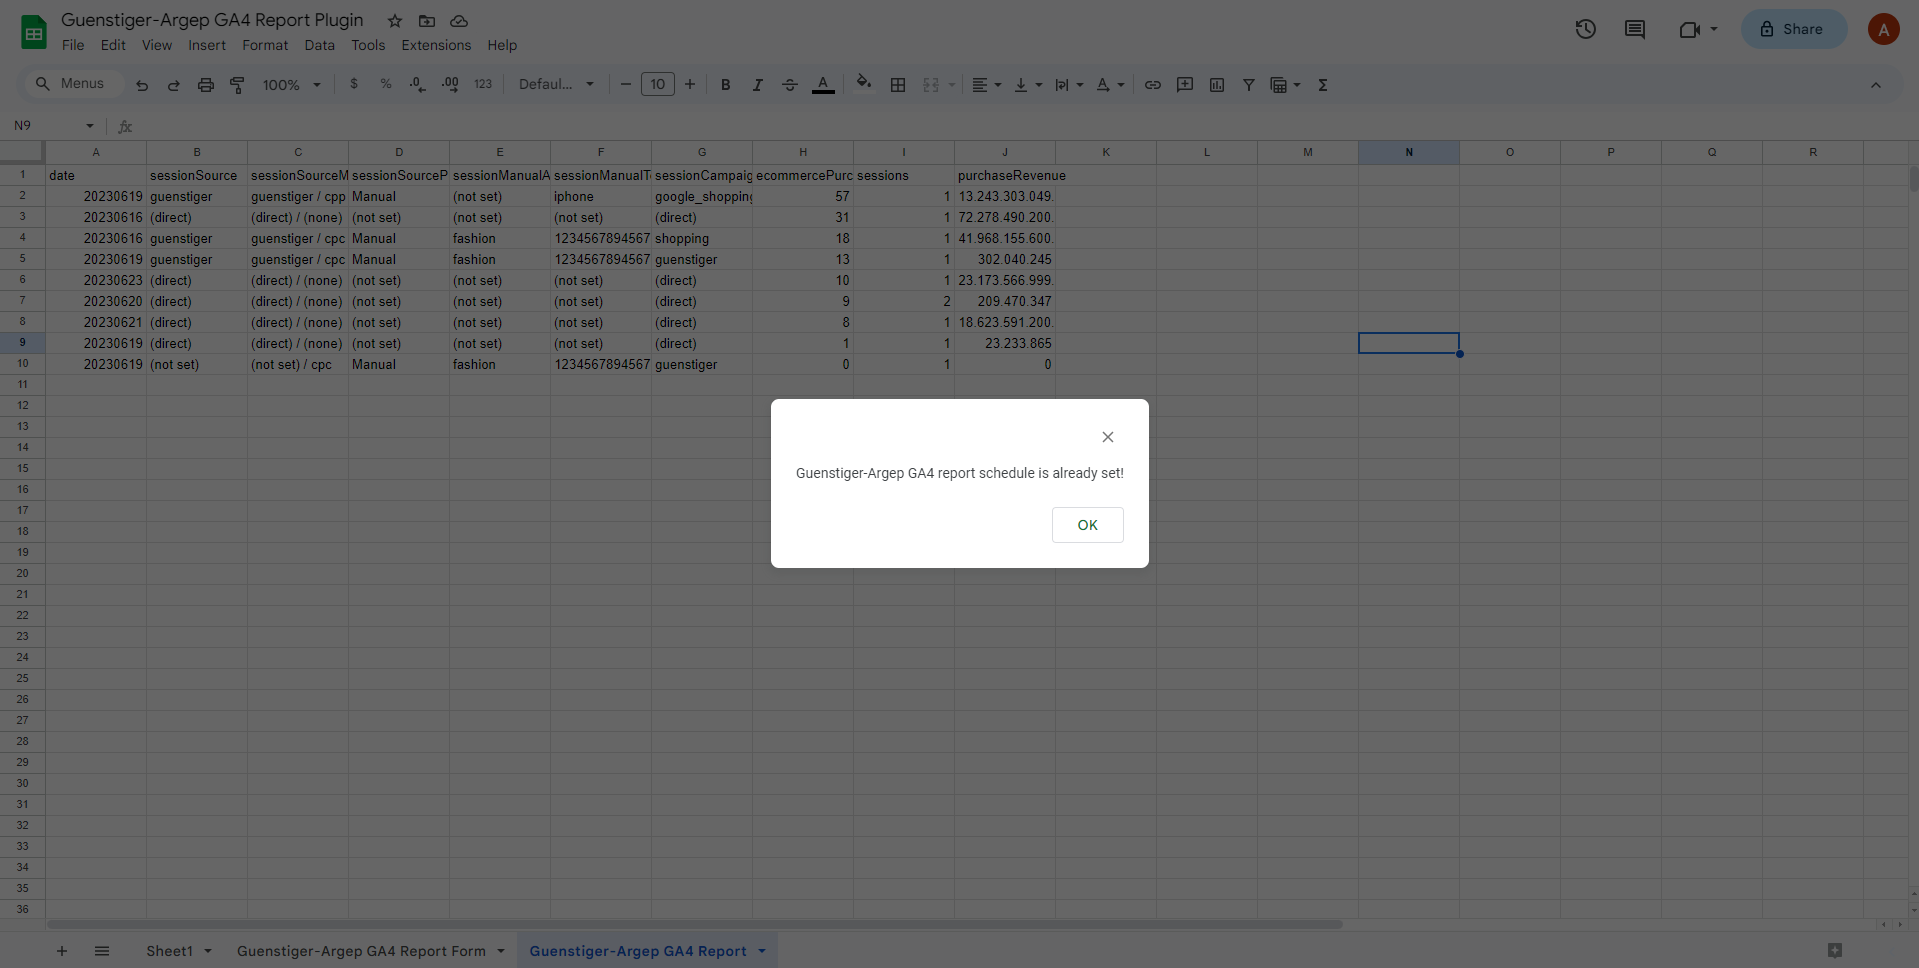Click the Print icon
This screenshot has height=968, width=1919.
206,85
